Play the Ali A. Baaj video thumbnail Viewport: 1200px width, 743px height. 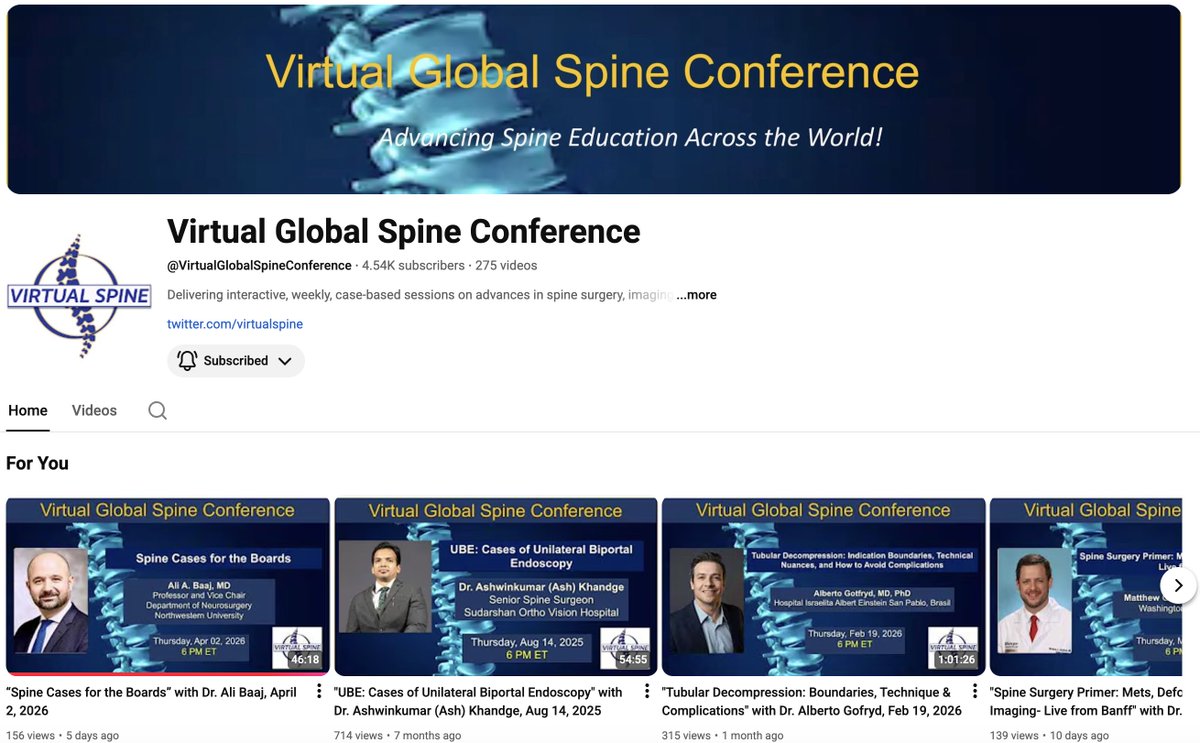(x=168, y=587)
